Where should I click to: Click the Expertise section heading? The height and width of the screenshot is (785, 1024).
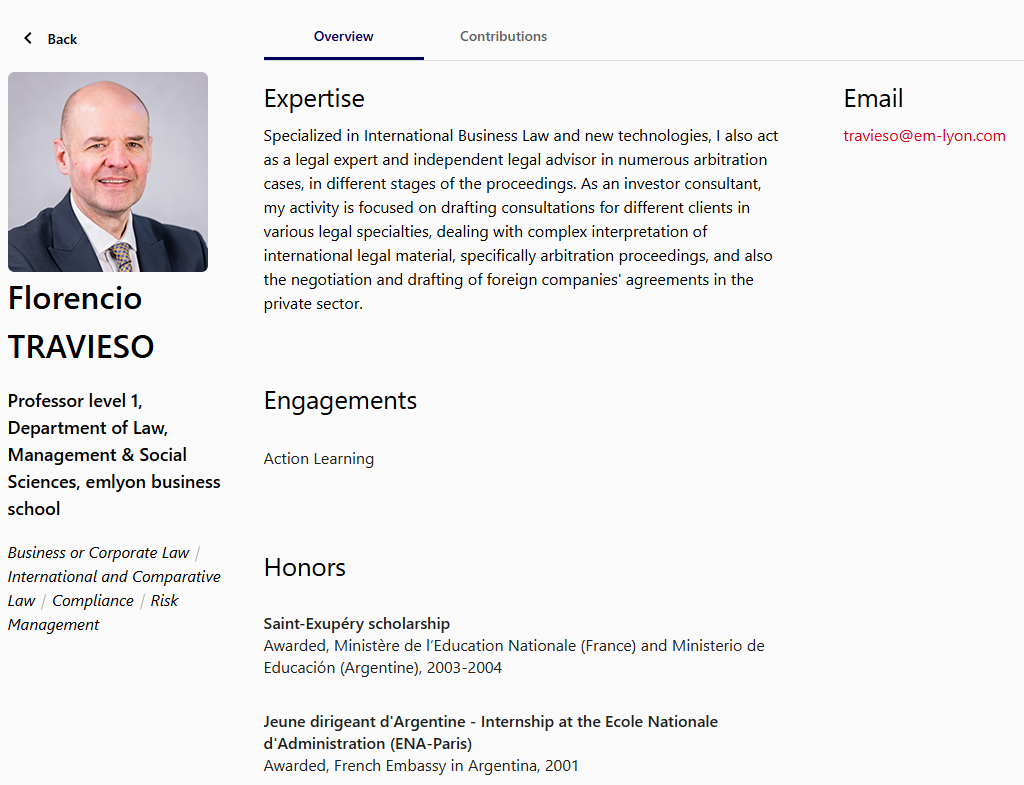click(314, 99)
